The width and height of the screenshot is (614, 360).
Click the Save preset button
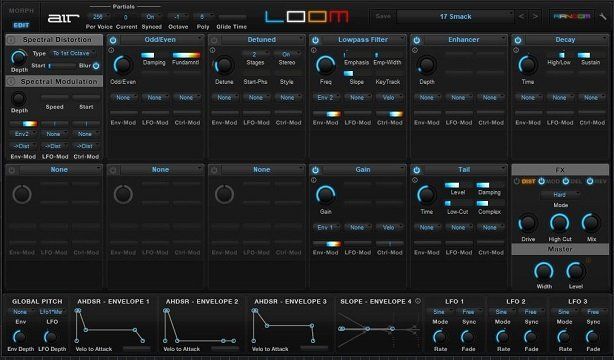pos(383,16)
